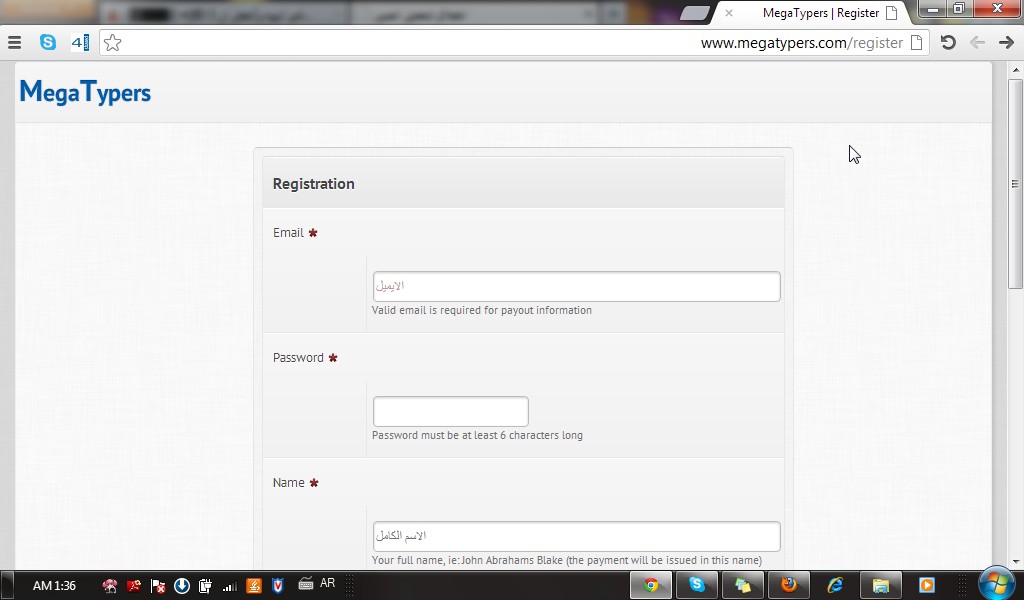Viewport: 1024px width, 600px height.
Task: Click the Show Desktop button beside the clock
Action: tap(7, 586)
